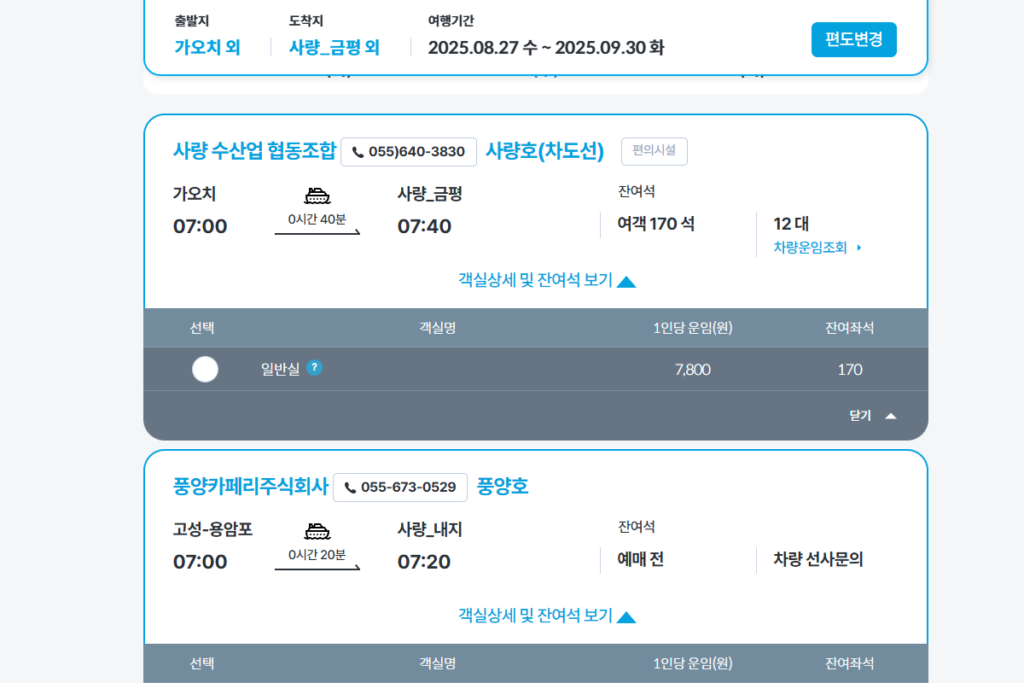Open the help tooltip beside 일반실

coord(316,369)
